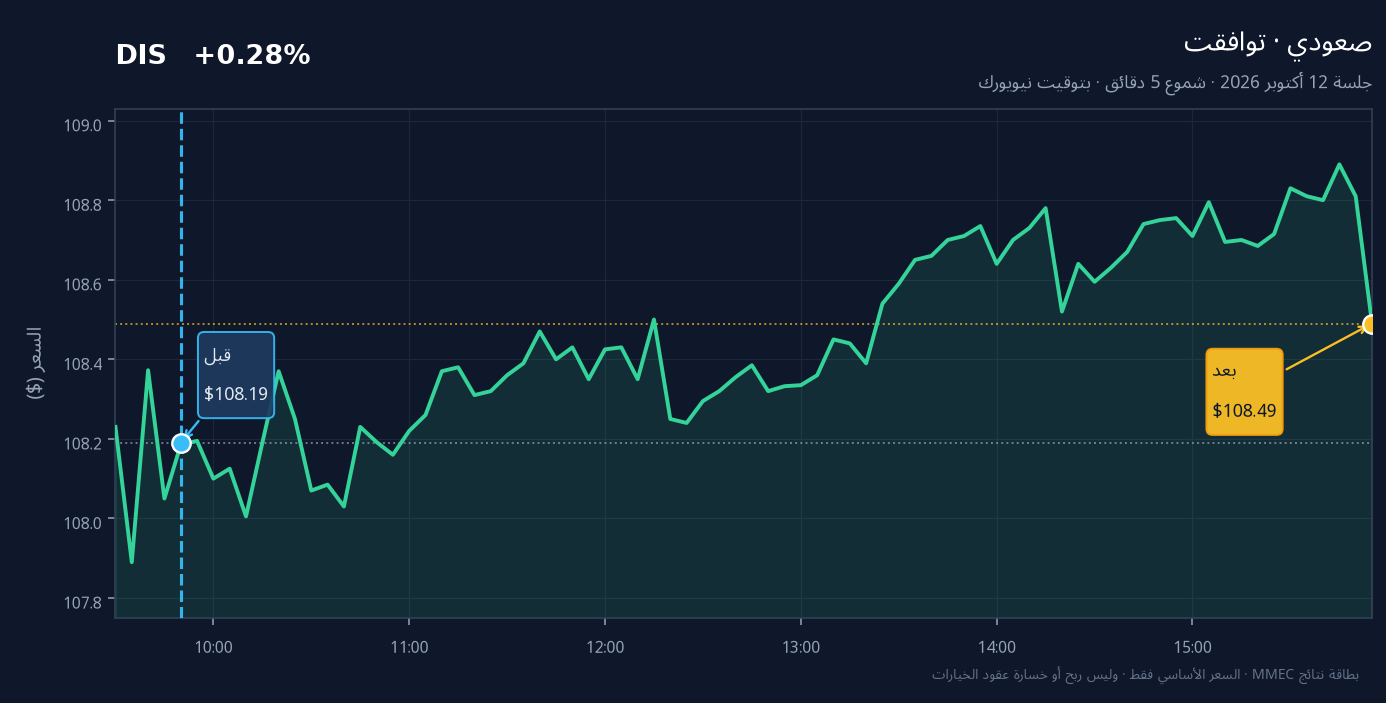The height and width of the screenshot is (703, 1386).
Task: Click the 108.6 price axis tick
Action: (x=82, y=283)
